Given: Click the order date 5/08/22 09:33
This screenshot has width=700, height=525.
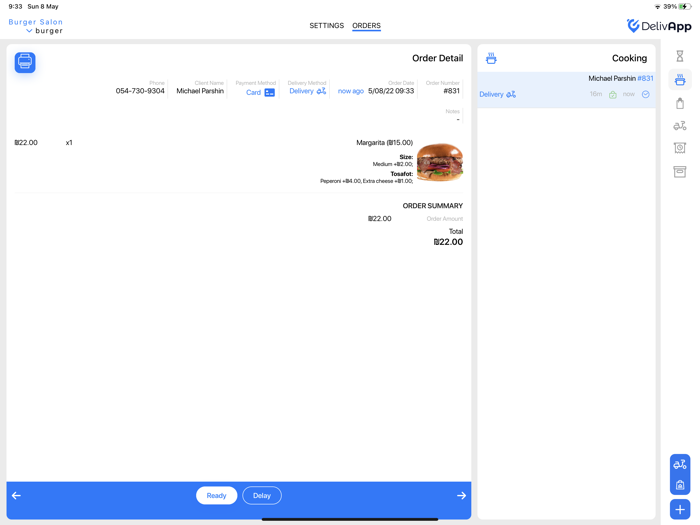Looking at the screenshot, I should point(391,91).
